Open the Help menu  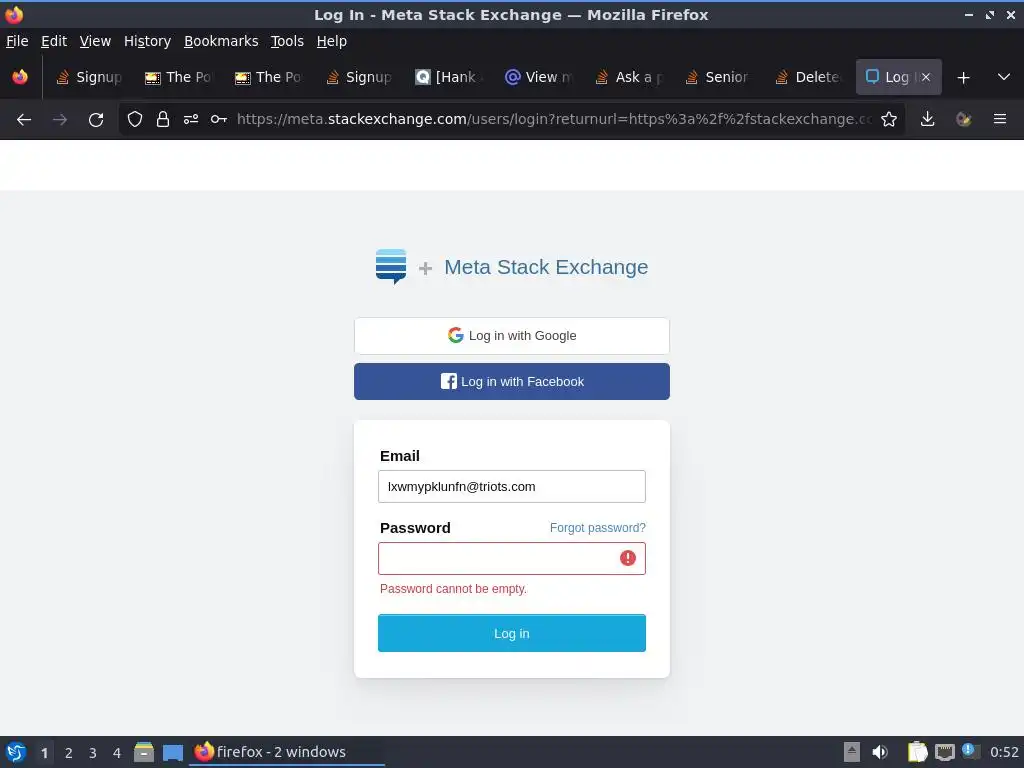coord(332,41)
